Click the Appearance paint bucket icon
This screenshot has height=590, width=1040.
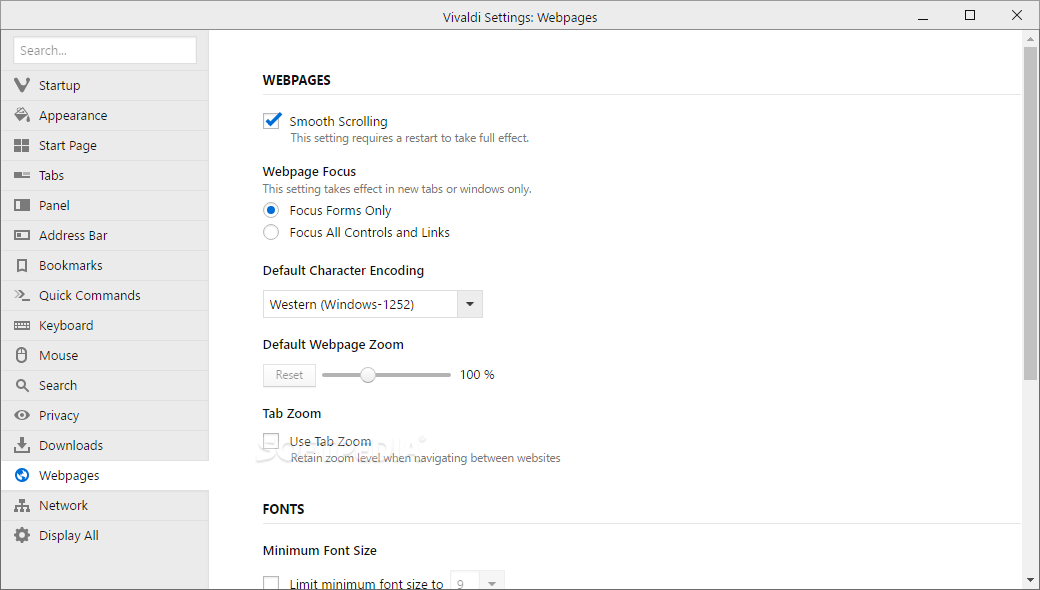point(21,115)
